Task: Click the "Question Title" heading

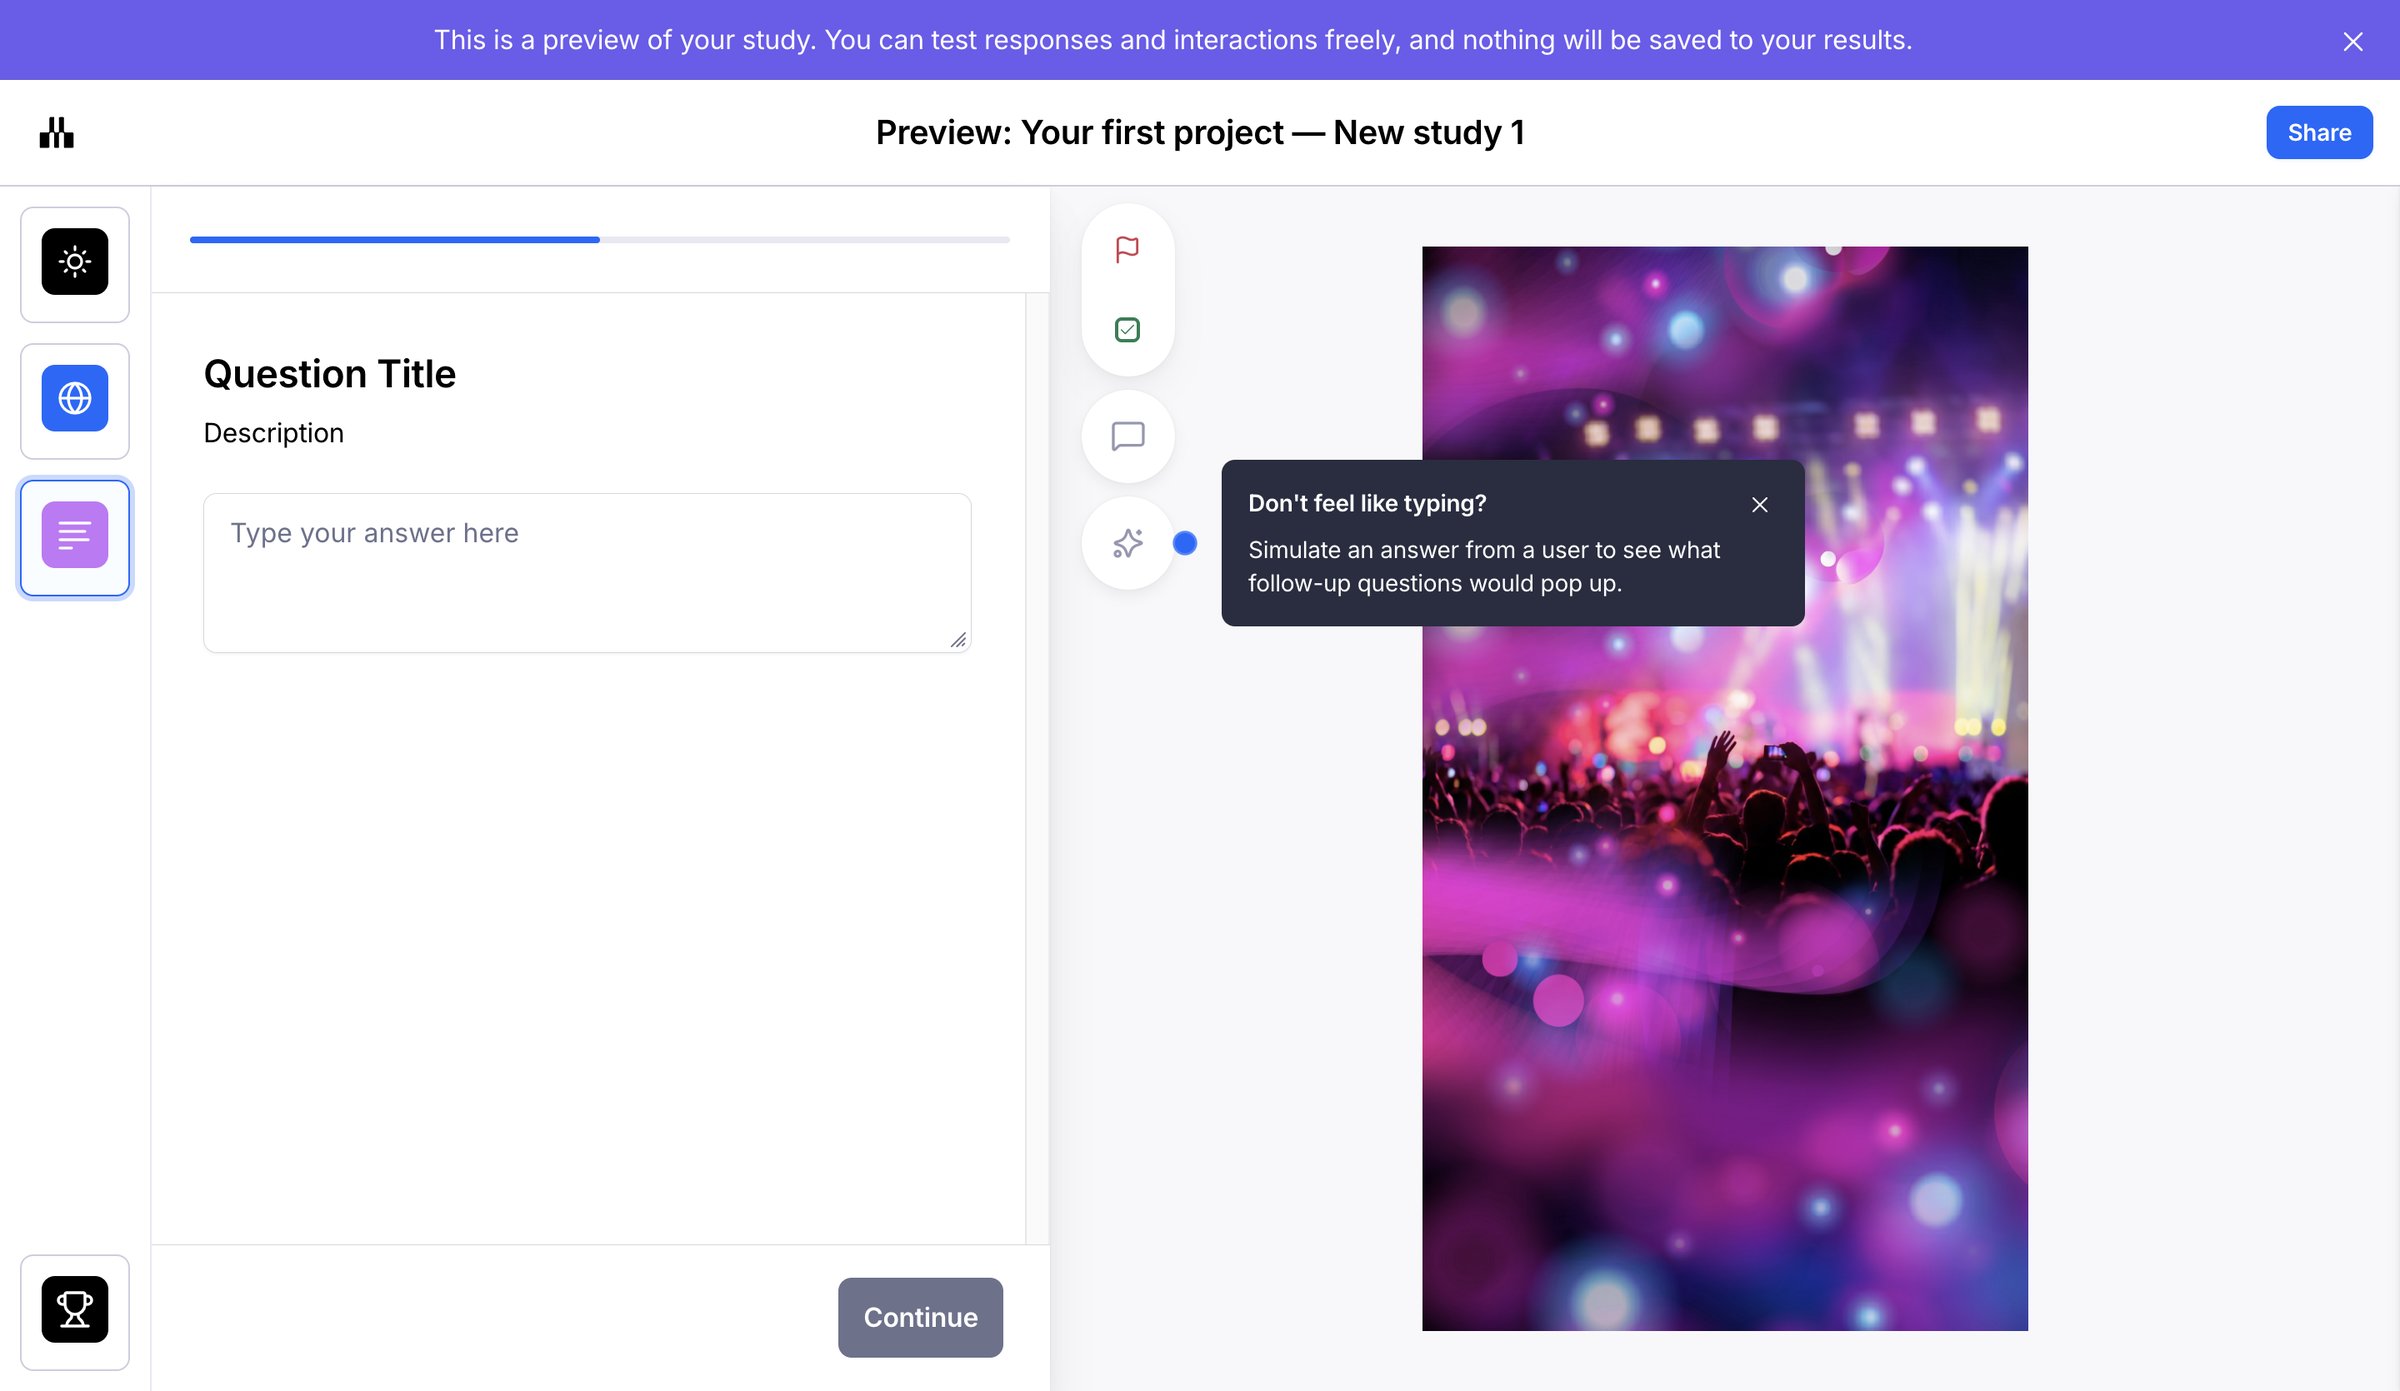Action: tap(330, 374)
